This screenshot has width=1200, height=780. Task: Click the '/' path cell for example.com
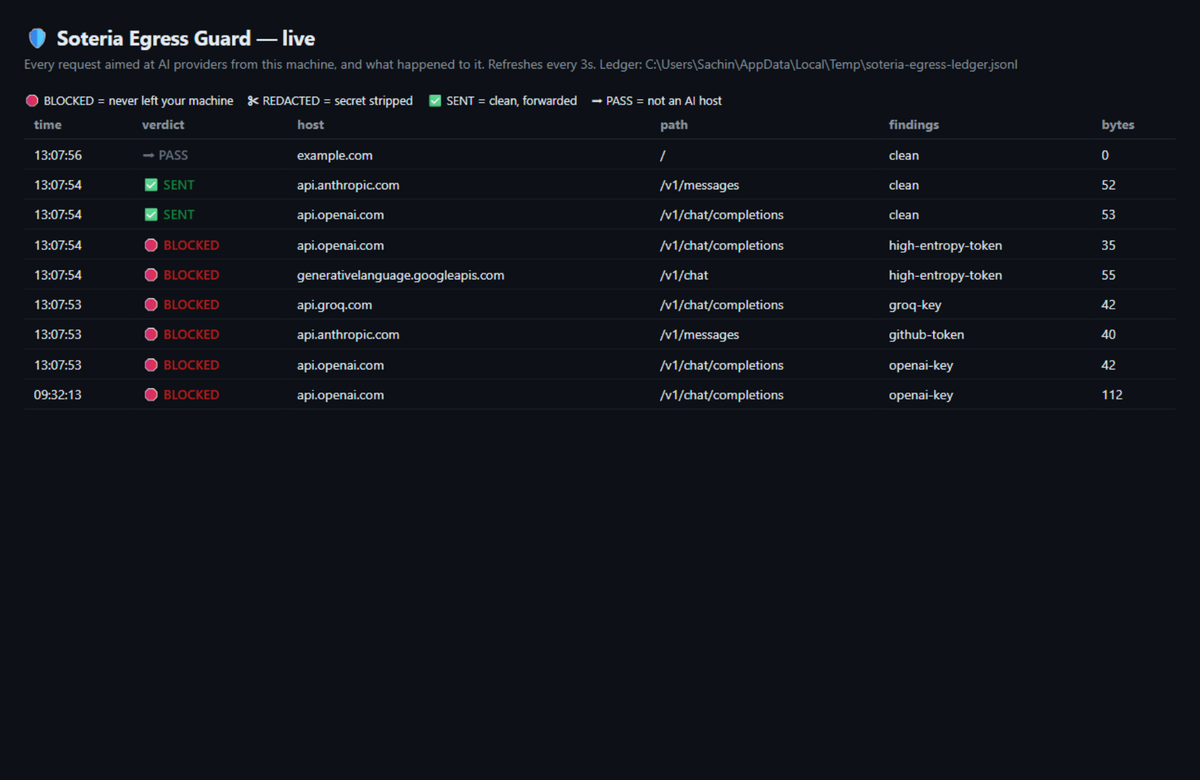(662, 155)
